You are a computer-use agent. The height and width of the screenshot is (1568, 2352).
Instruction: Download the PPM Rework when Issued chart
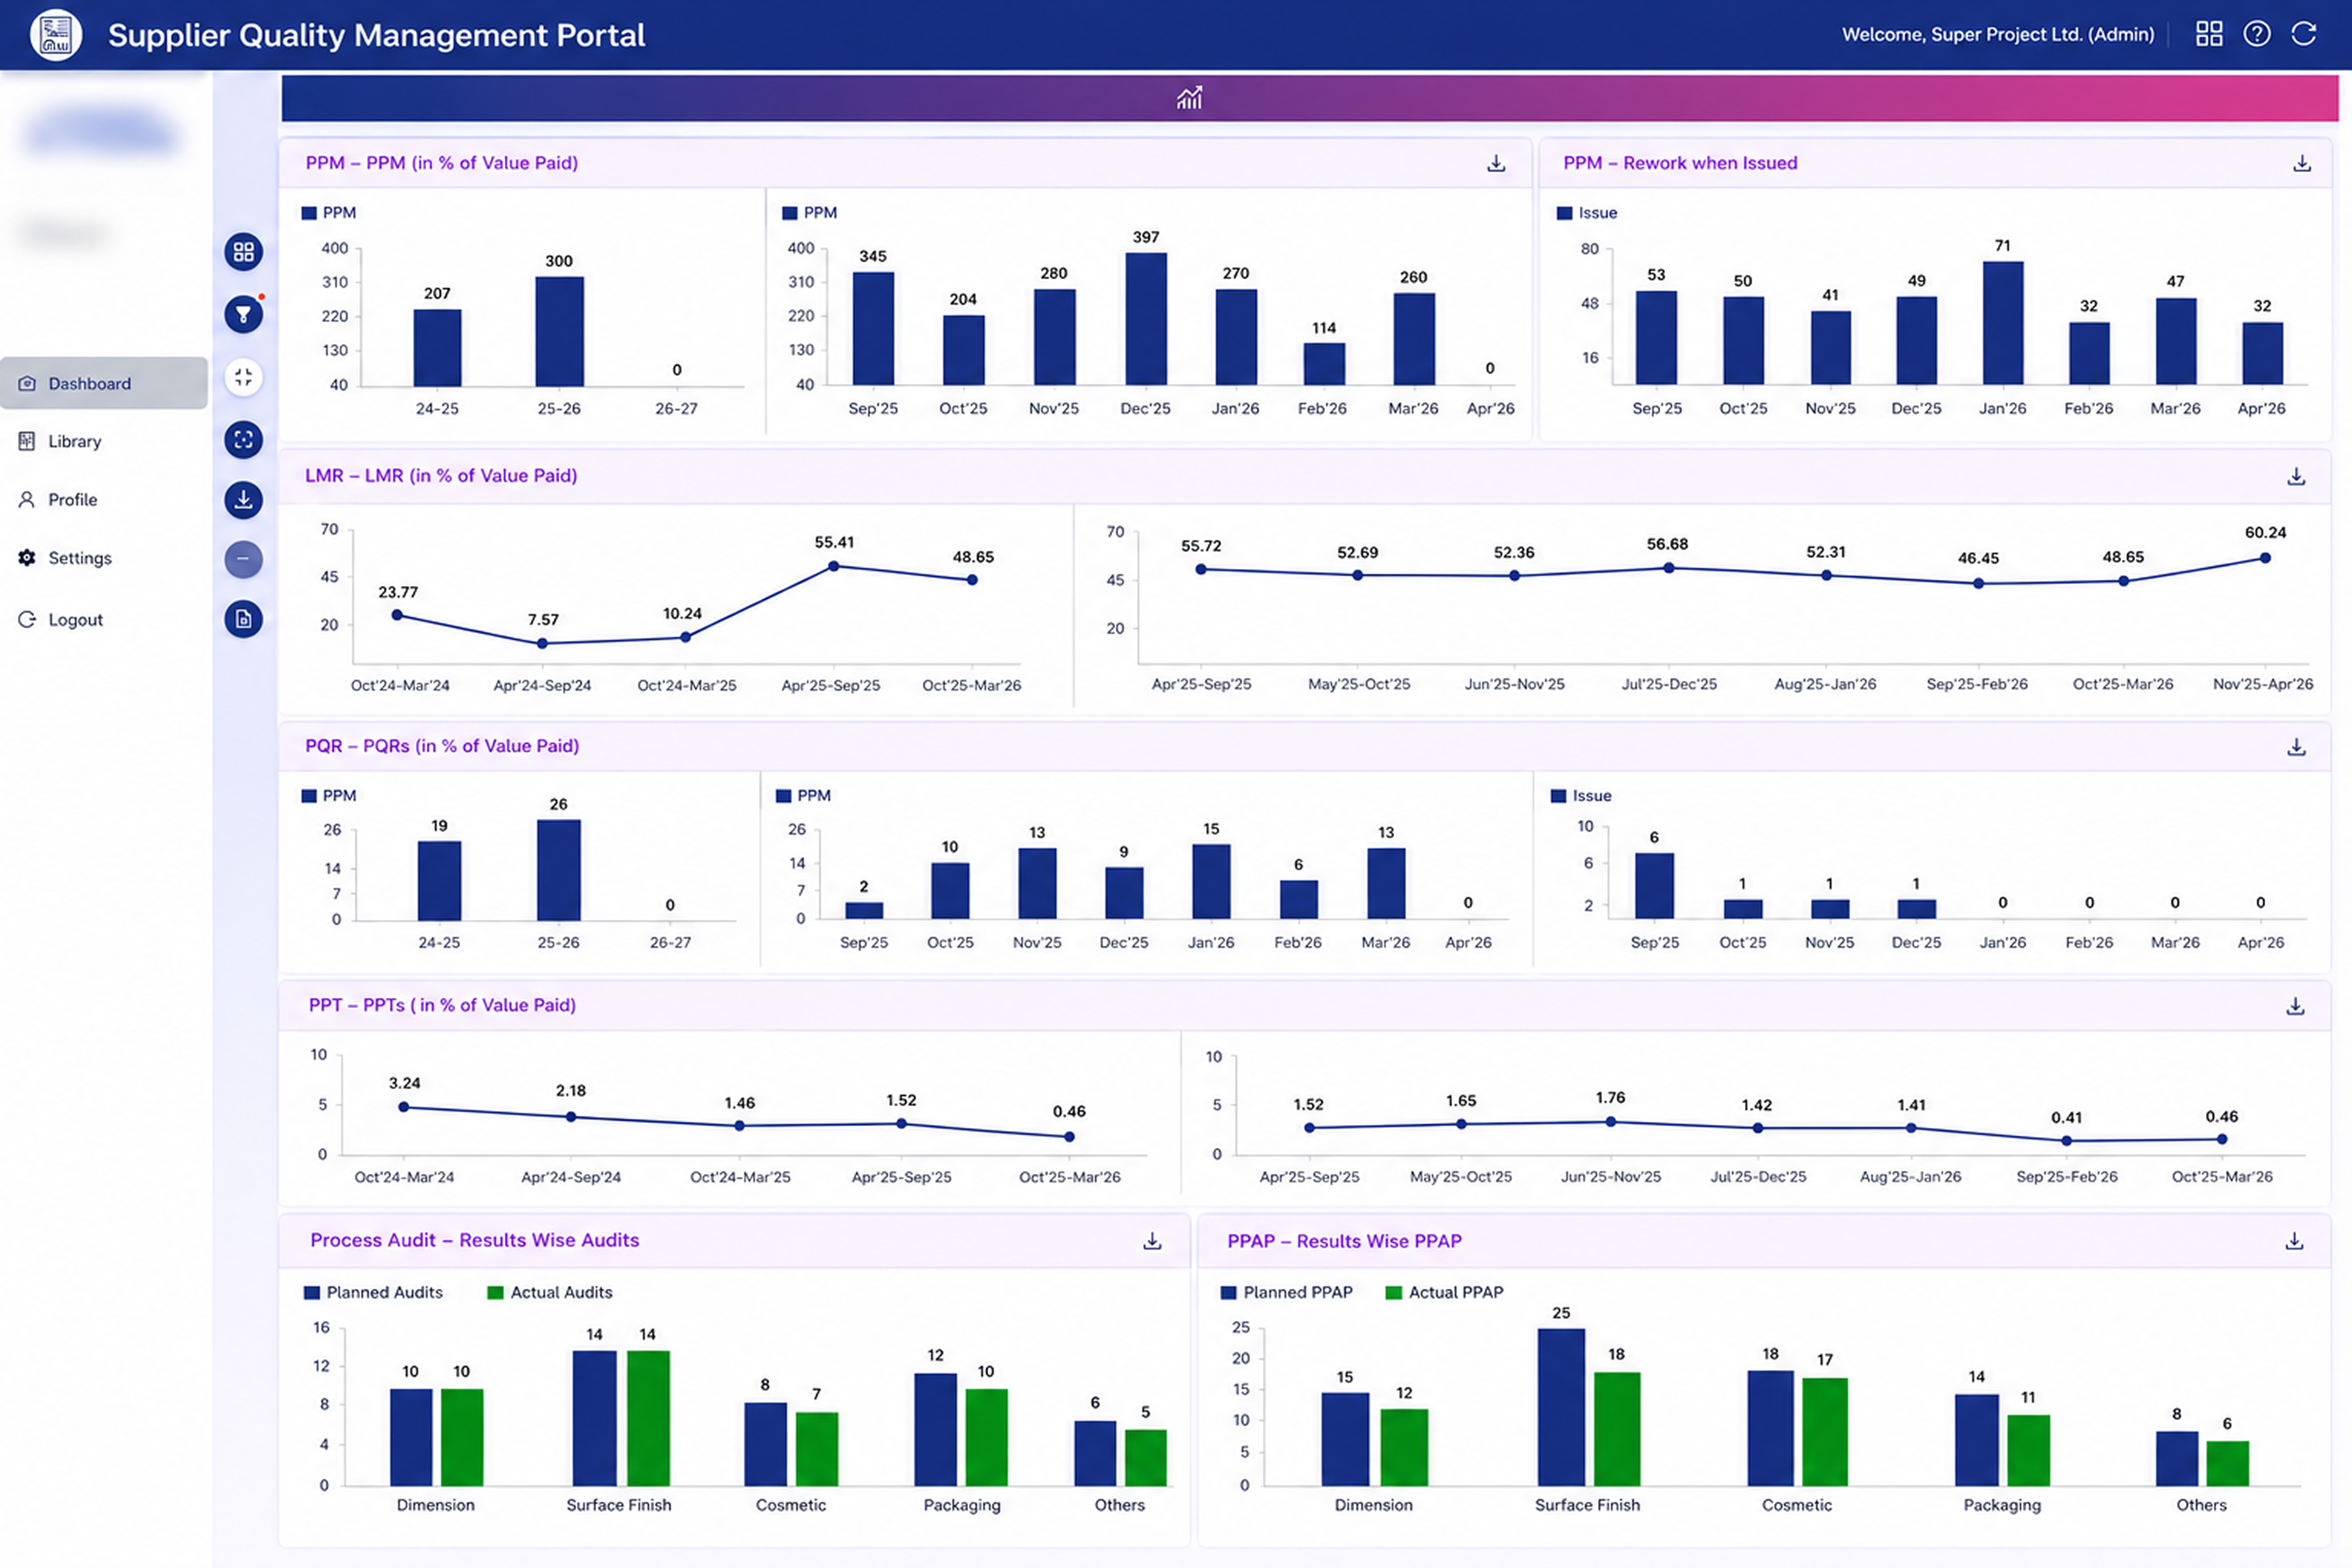pyautogui.click(x=2301, y=163)
